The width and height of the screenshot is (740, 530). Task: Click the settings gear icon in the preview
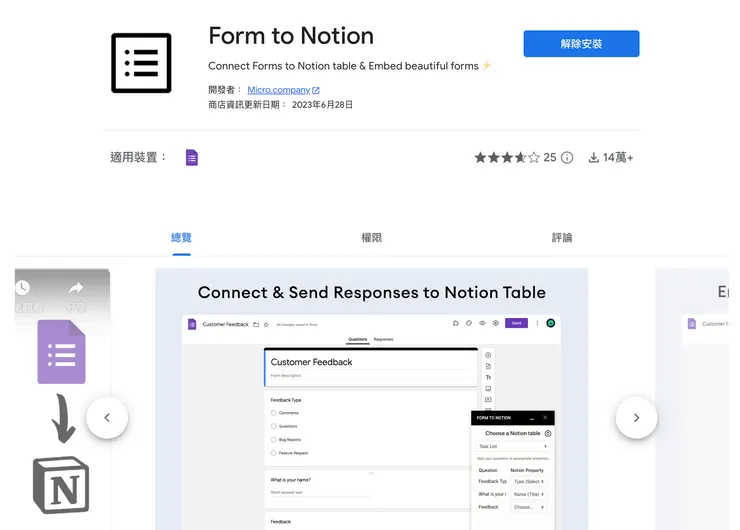tap(496, 323)
